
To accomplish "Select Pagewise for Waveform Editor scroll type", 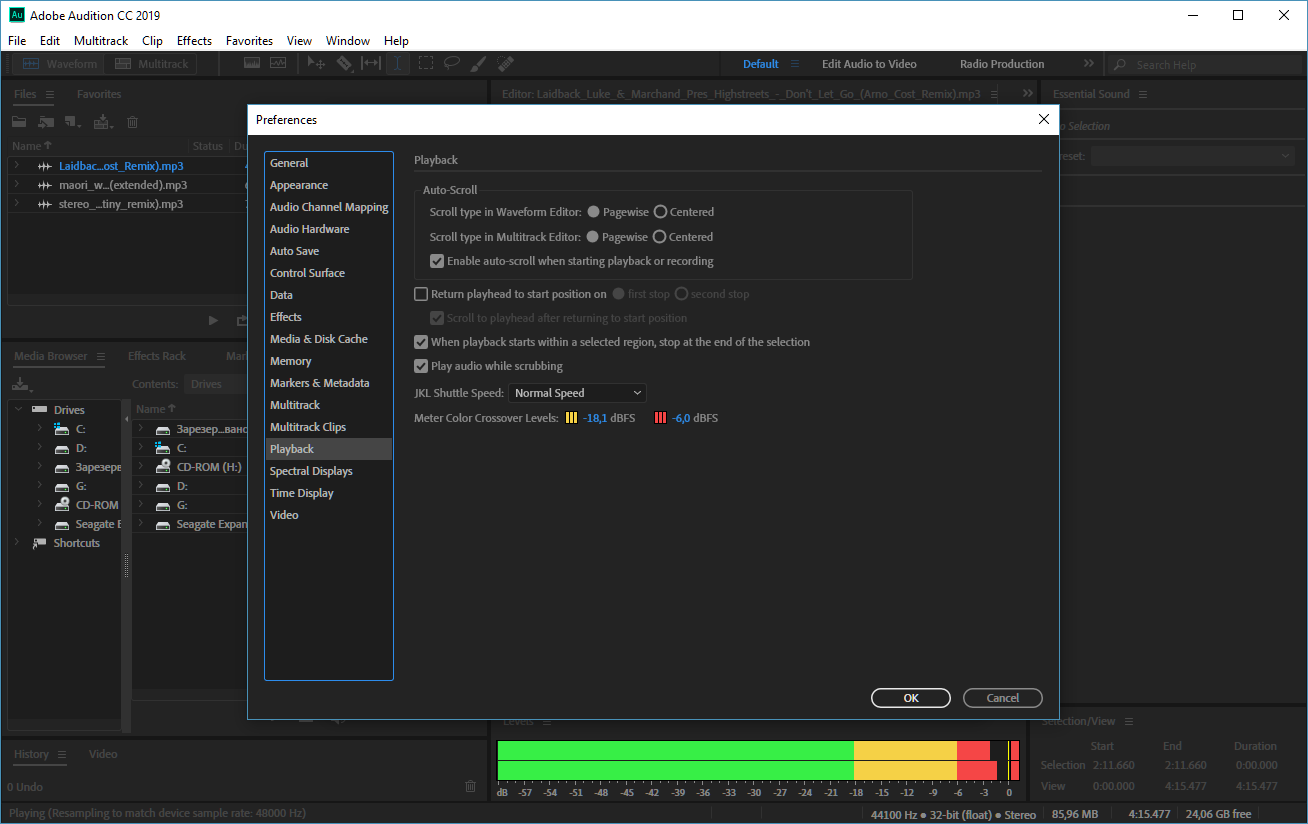I will coord(594,212).
